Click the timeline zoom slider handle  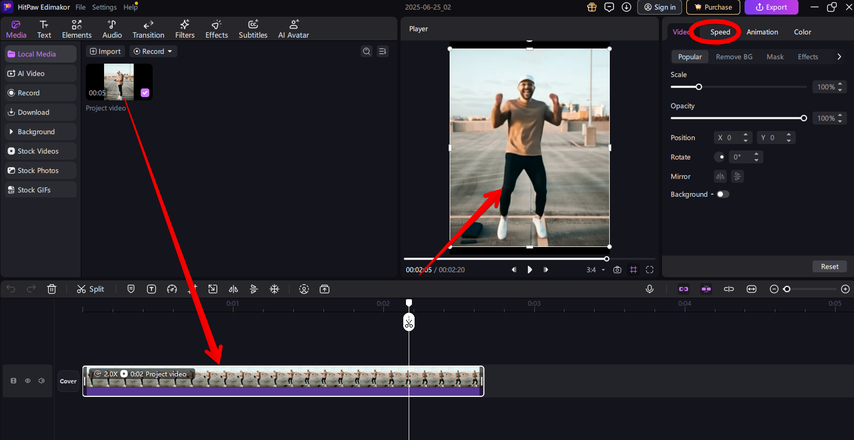pyautogui.click(x=786, y=289)
